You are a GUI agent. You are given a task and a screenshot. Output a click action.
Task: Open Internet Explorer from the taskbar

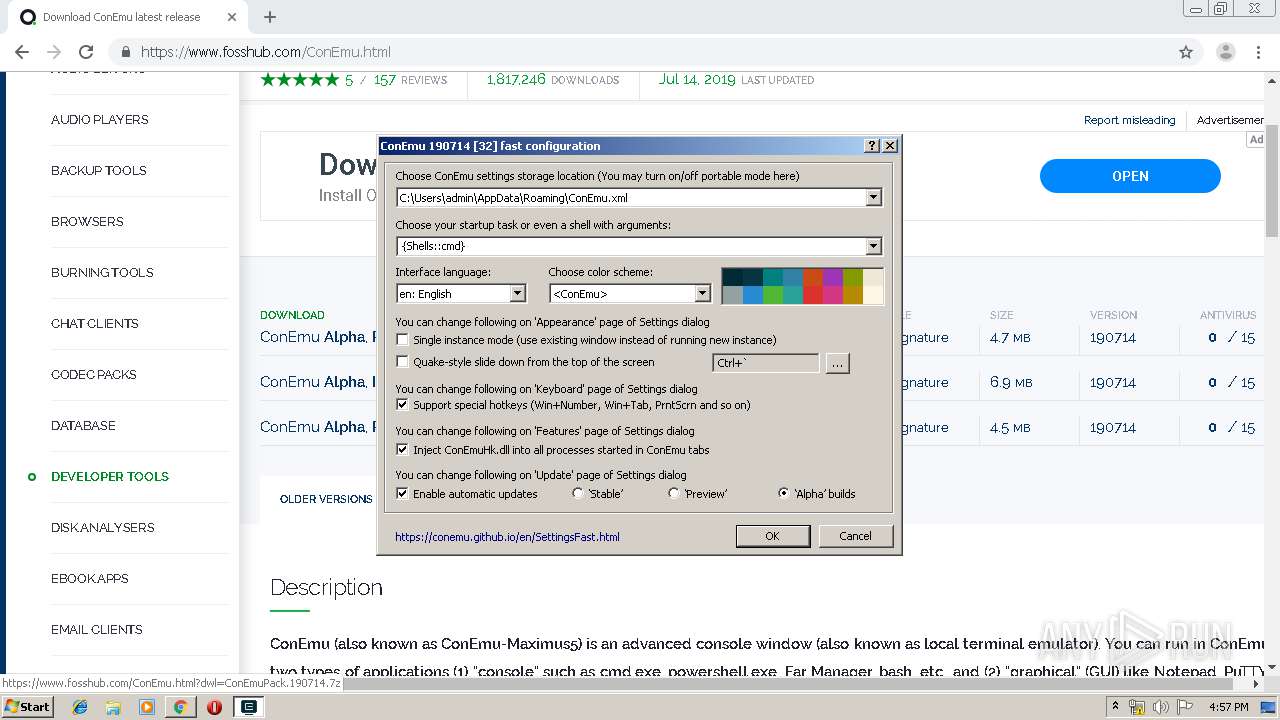pos(80,707)
